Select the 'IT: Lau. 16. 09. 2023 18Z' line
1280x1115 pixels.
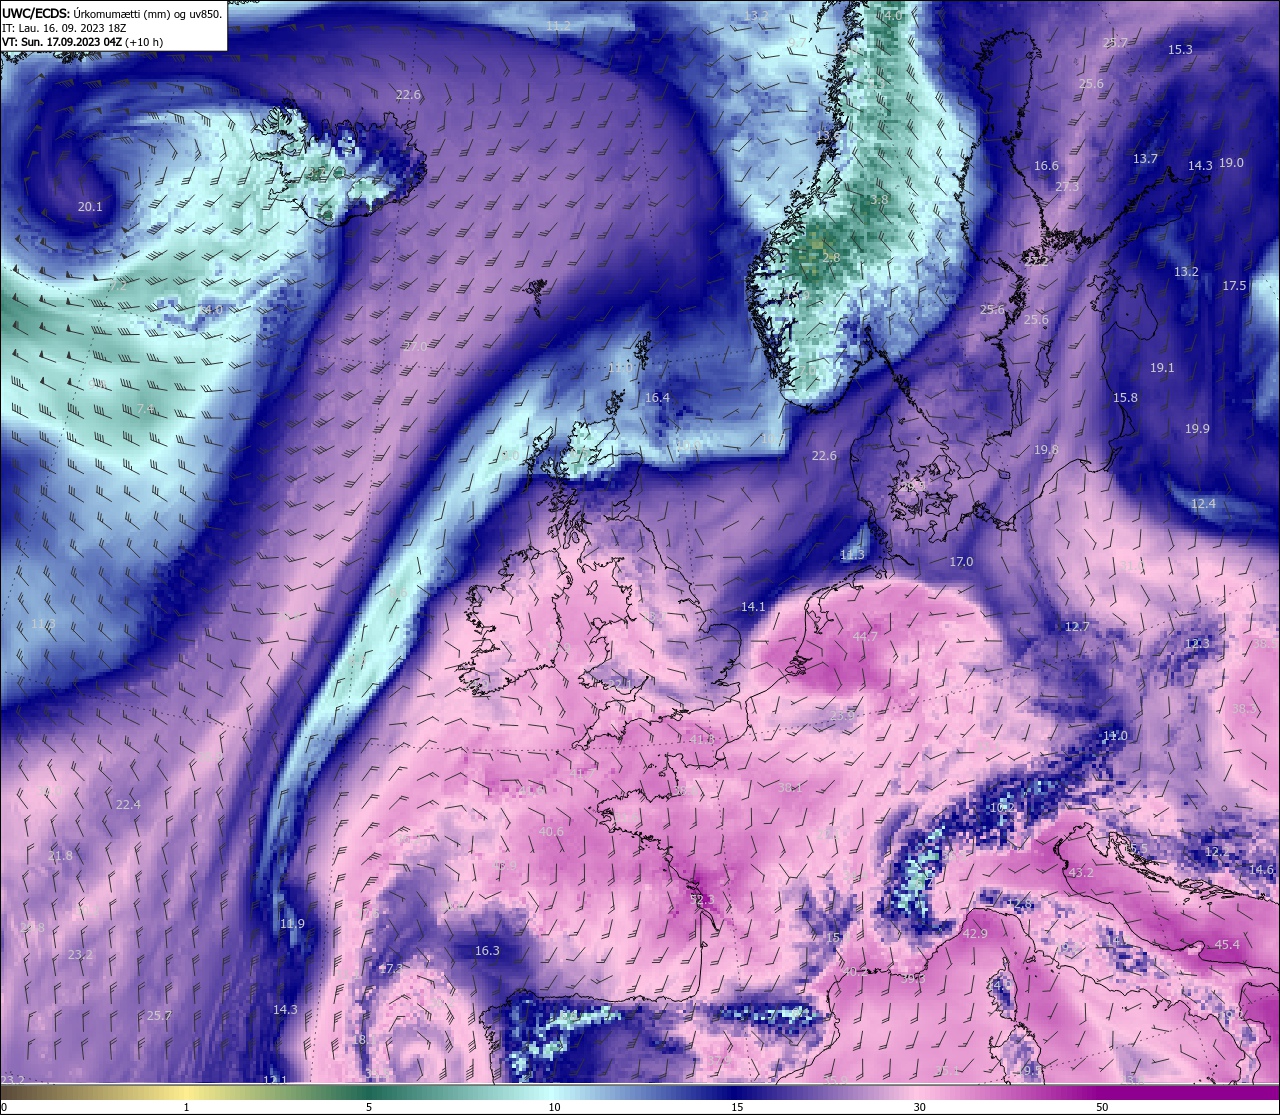point(64,28)
